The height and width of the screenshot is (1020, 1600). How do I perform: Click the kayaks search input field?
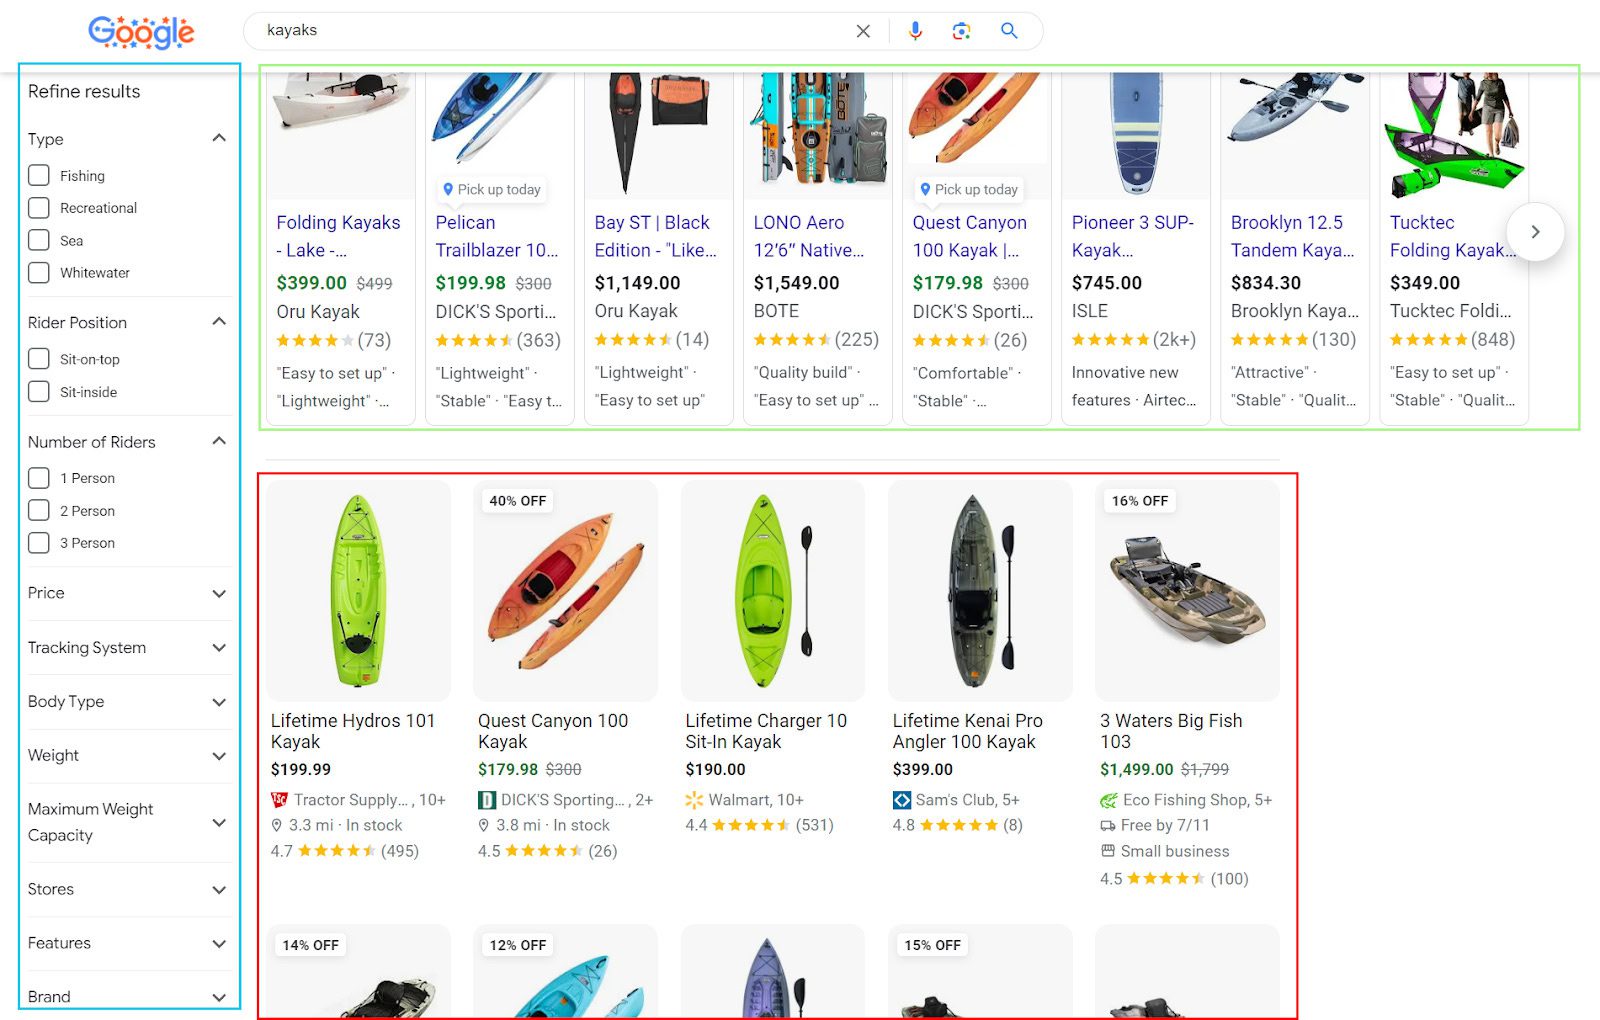[550, 31]
